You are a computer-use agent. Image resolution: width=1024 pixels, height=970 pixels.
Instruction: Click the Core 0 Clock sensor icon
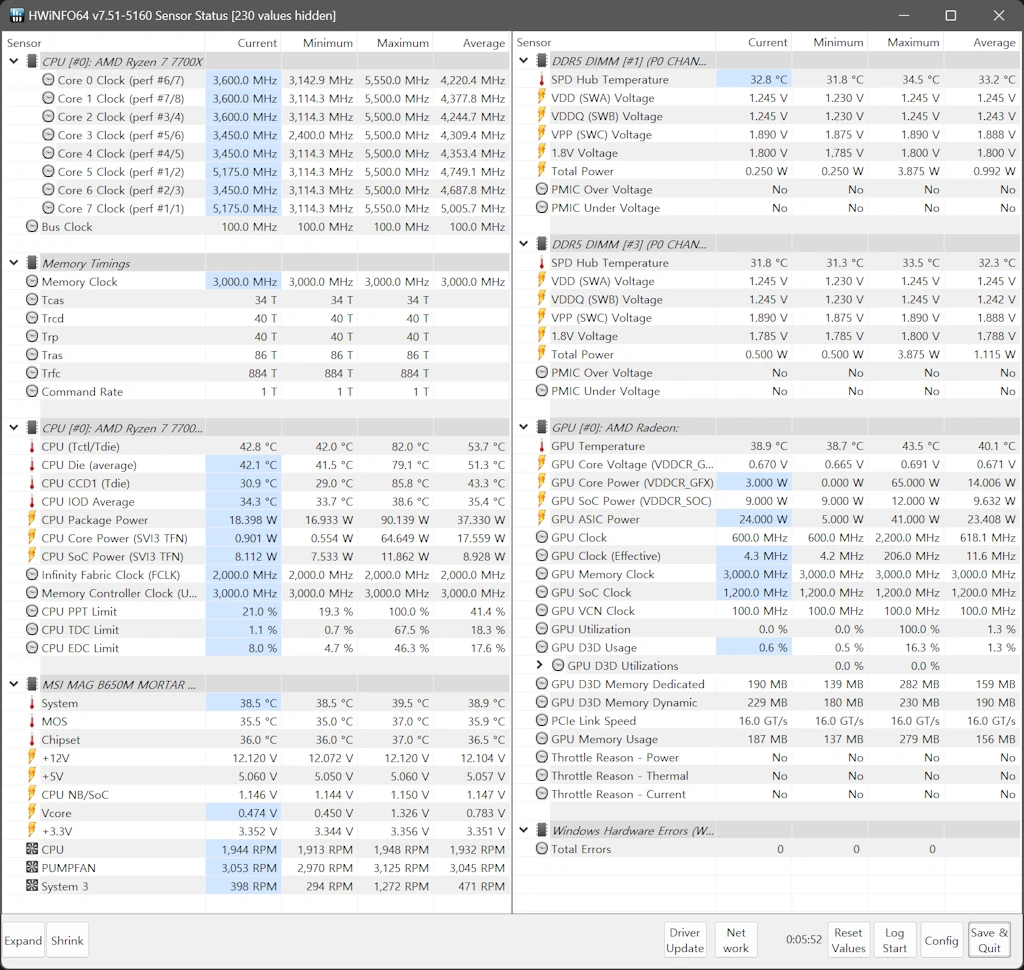click(48, 80)
